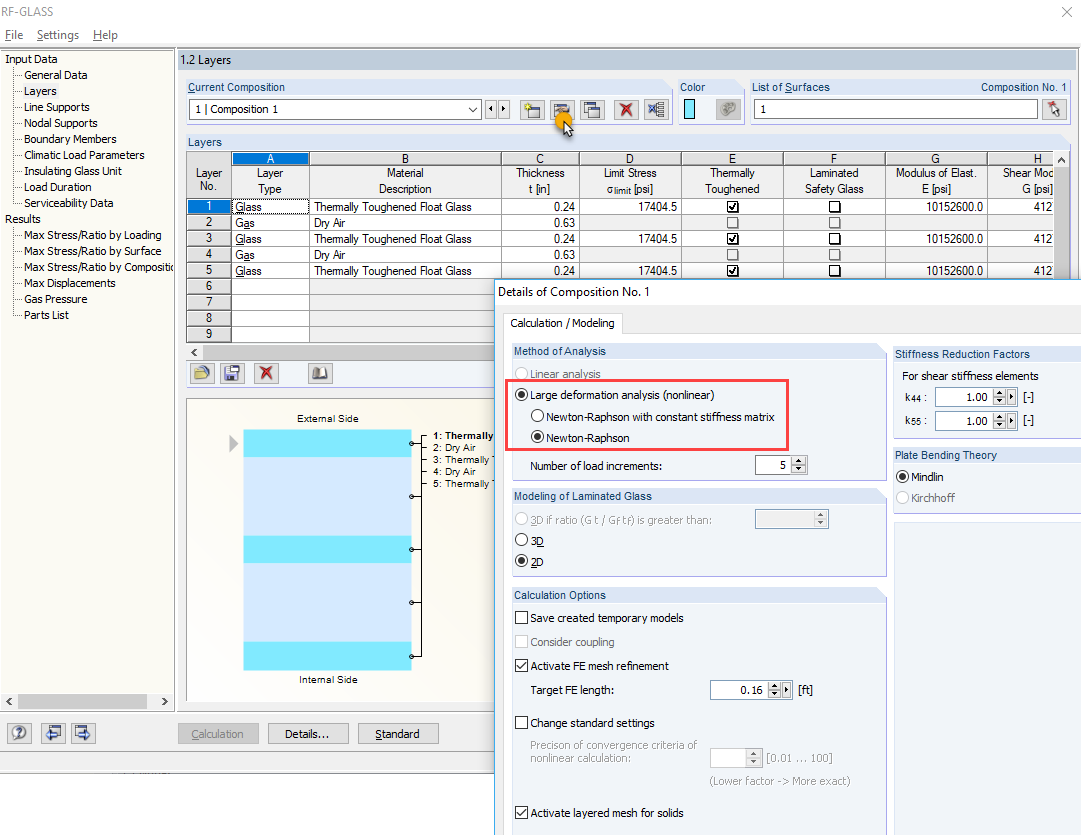This screenshot has width=1081, height=835.
Task: Increase number of load increments
Action: point(798,461)
